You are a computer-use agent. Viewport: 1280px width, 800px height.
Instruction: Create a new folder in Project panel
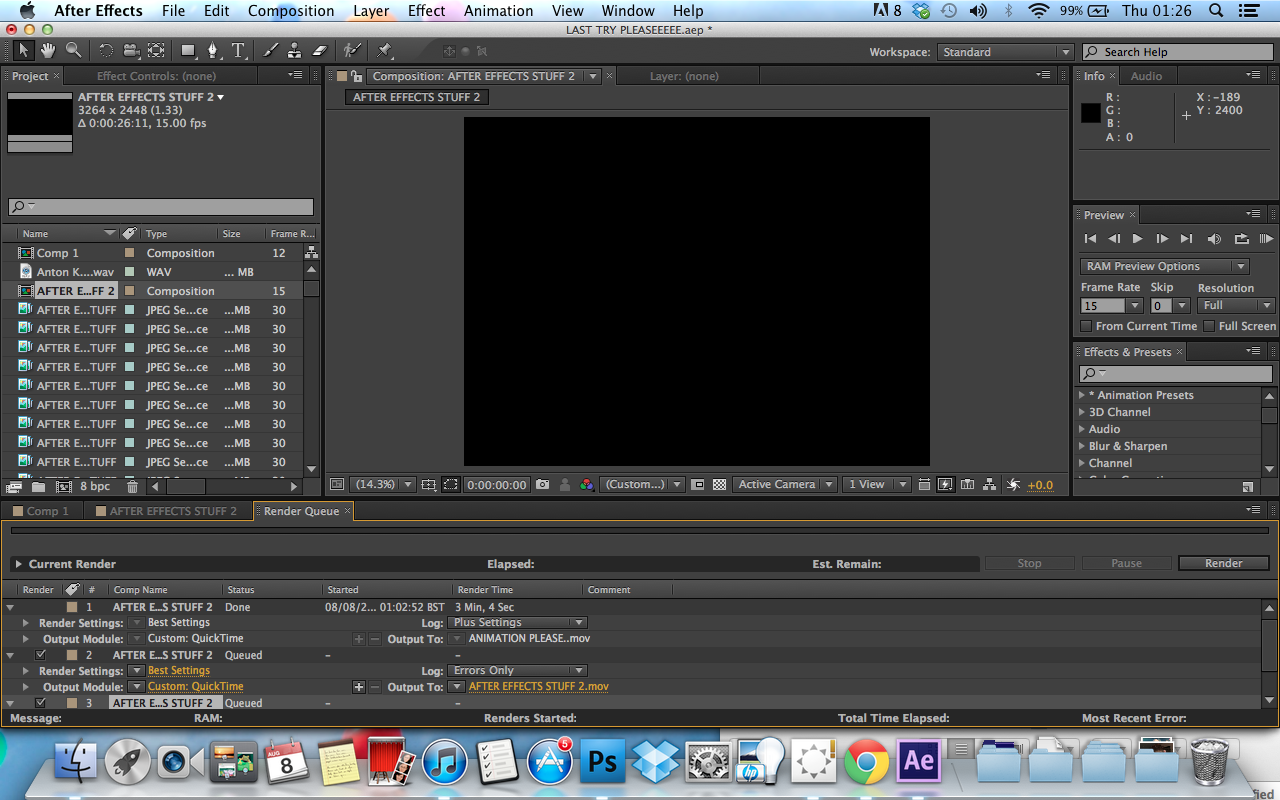coord(38,486)
